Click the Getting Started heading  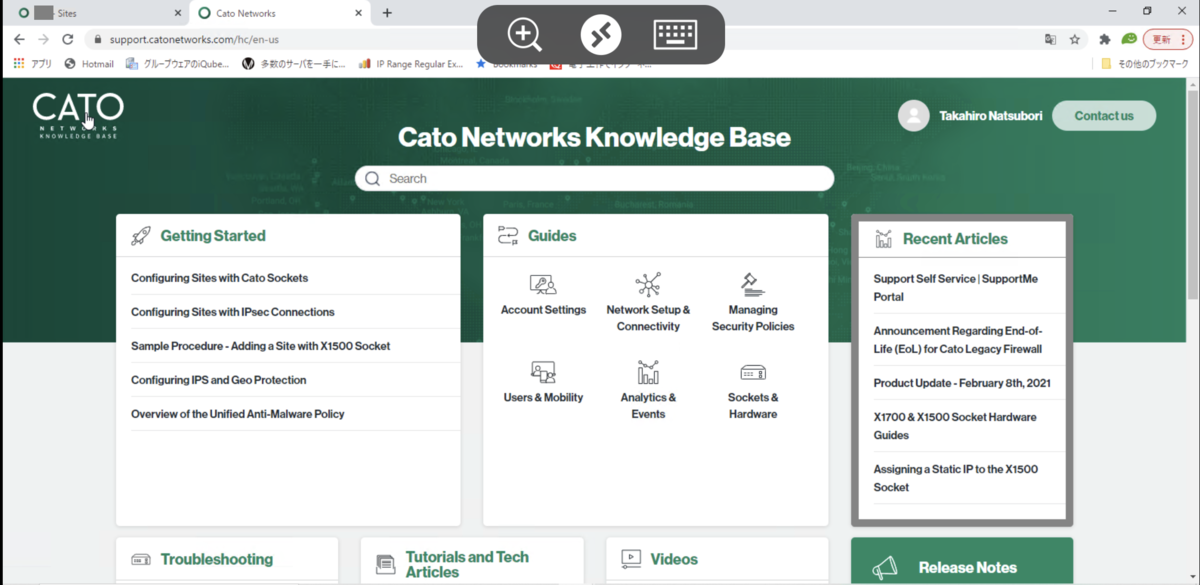(x=213, y=236)
